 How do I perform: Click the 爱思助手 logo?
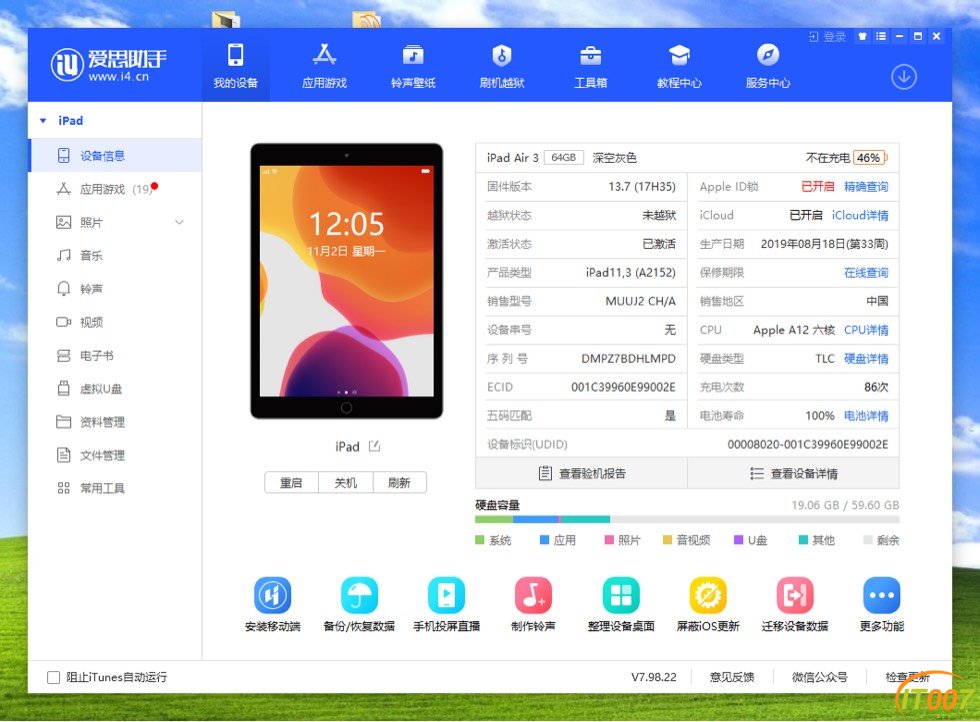click(x=109, y=65)
